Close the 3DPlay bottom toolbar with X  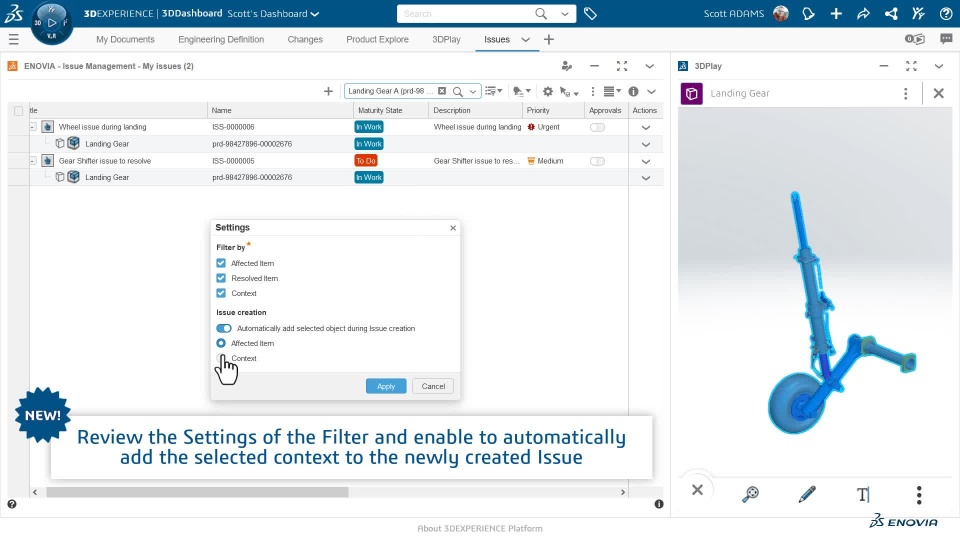[x=697, y=490]
